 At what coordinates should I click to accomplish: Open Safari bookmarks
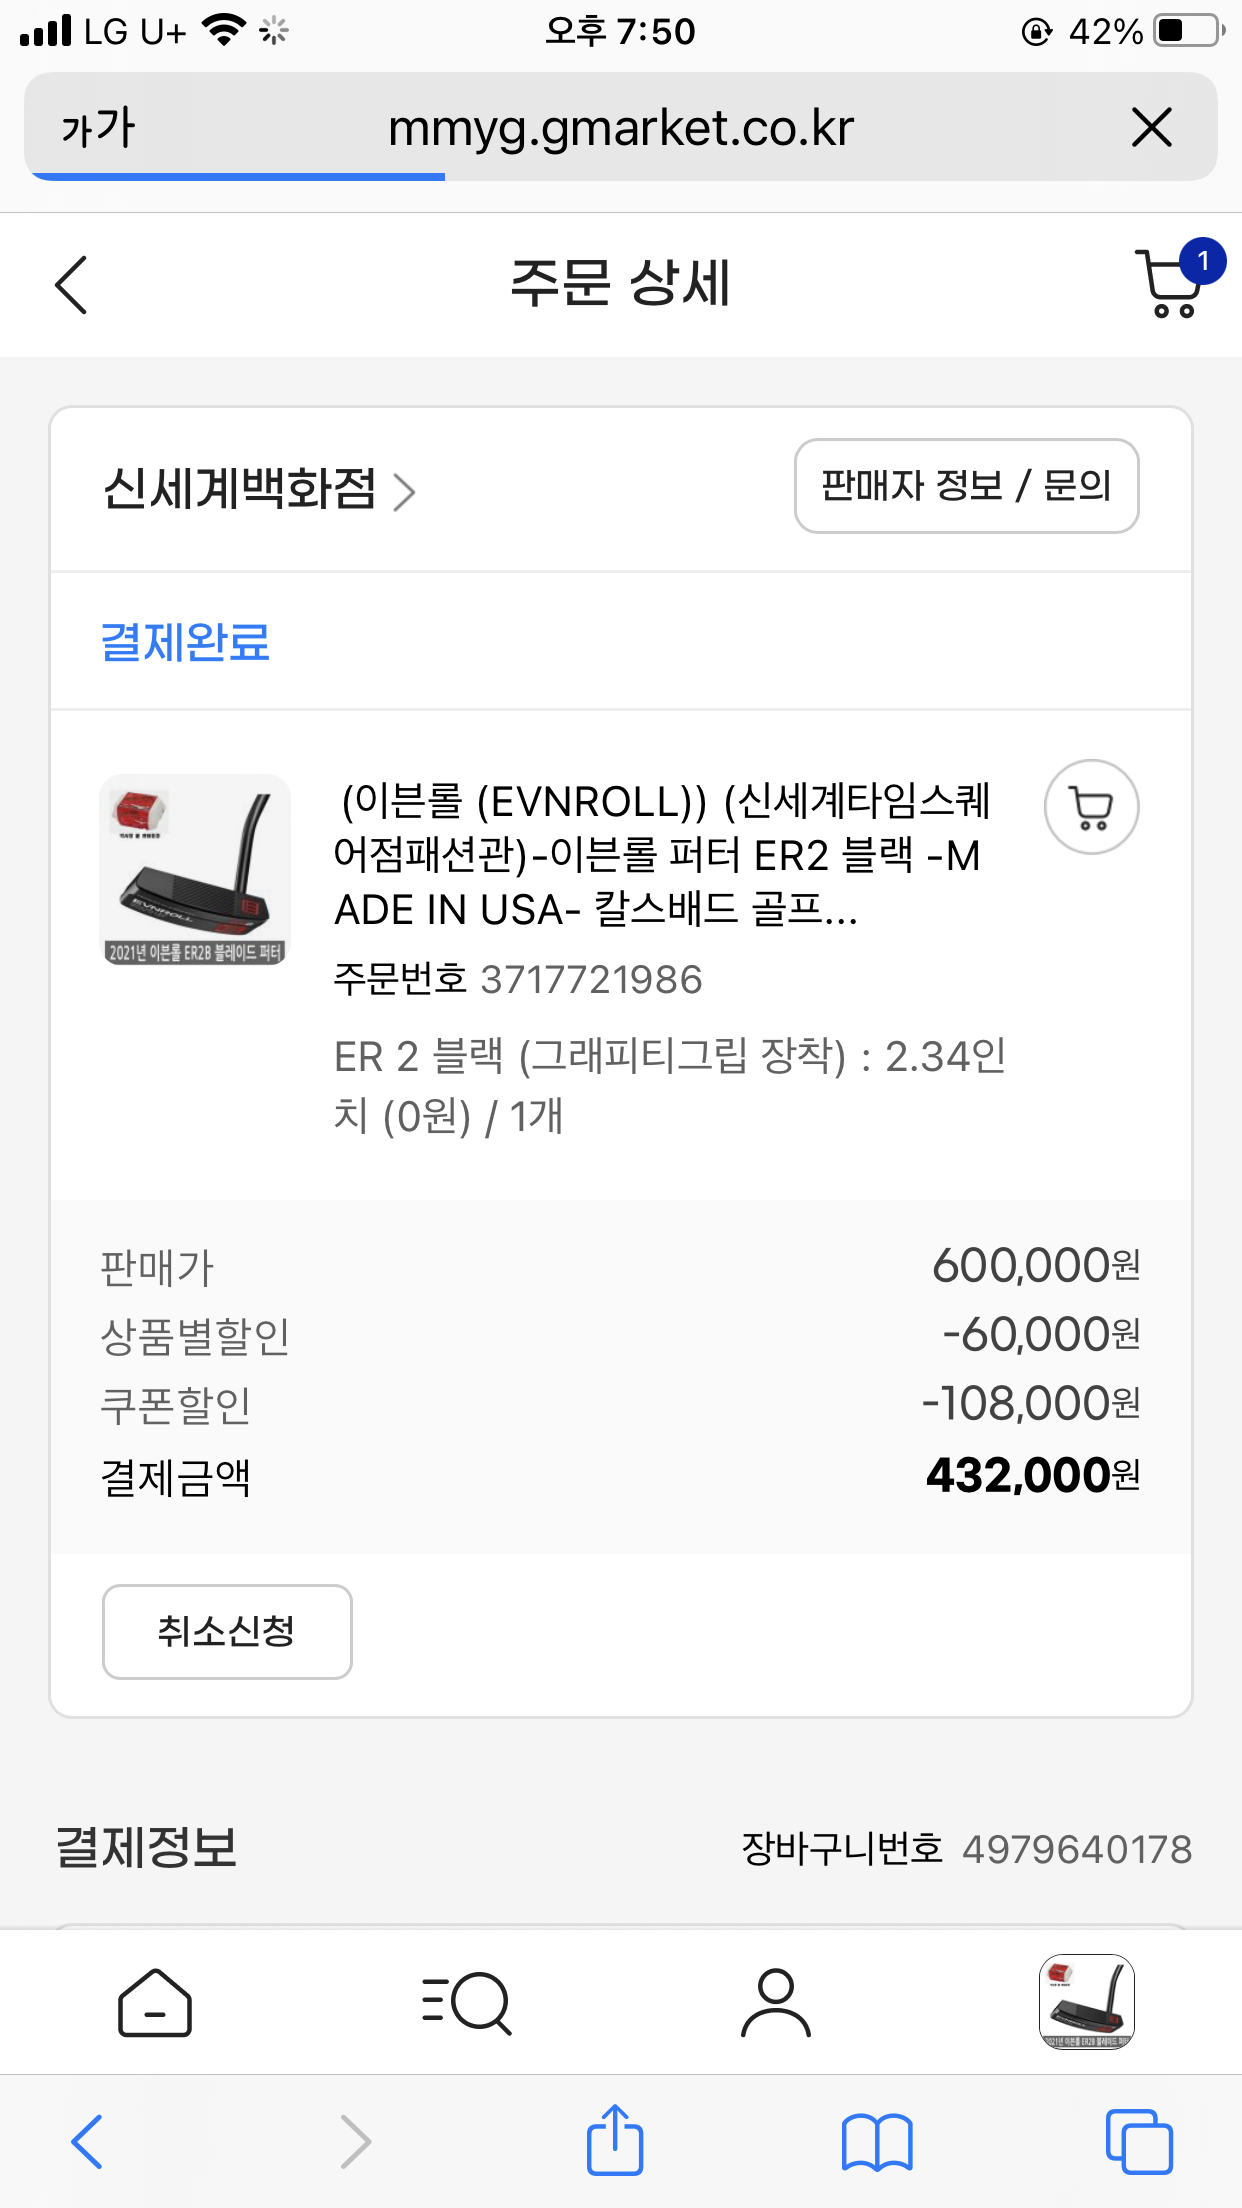point(877,2141)
